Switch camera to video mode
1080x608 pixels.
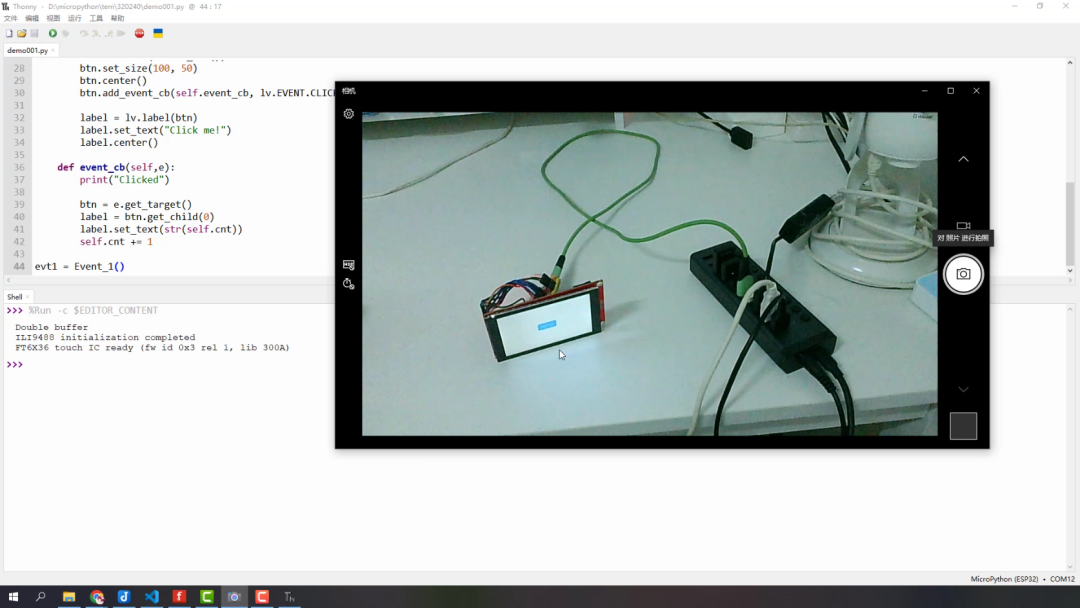point(963,226)
